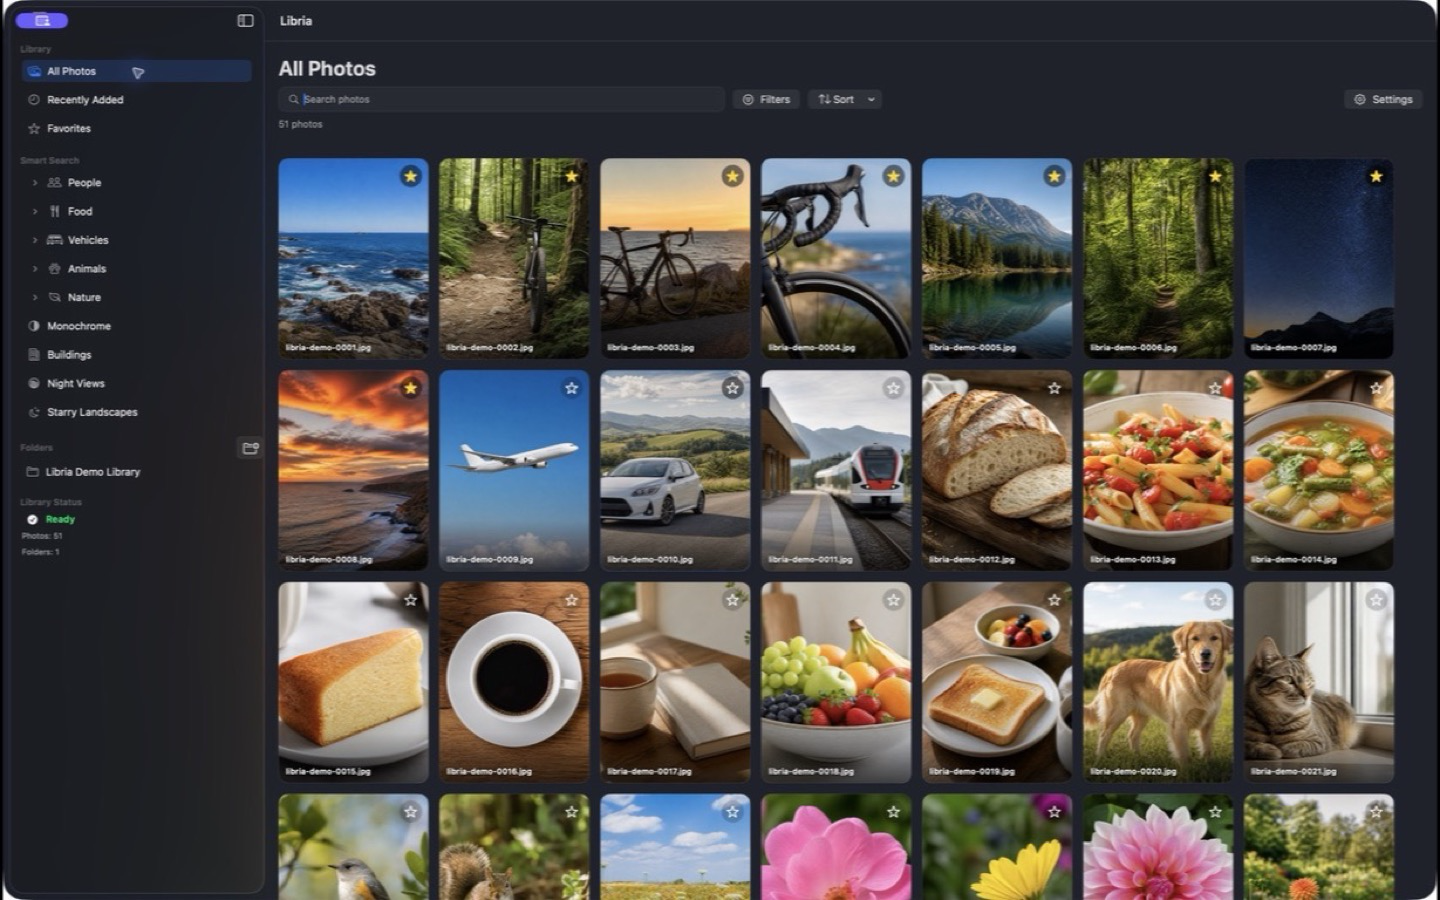Open the Recently Added section
Image resolution: width=1440 pixels, height=900 pixels.
point(136,100)
